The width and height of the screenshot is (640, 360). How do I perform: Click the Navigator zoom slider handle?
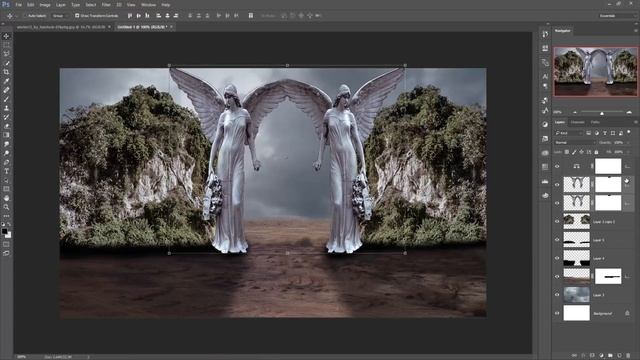[x=602, y=113]
